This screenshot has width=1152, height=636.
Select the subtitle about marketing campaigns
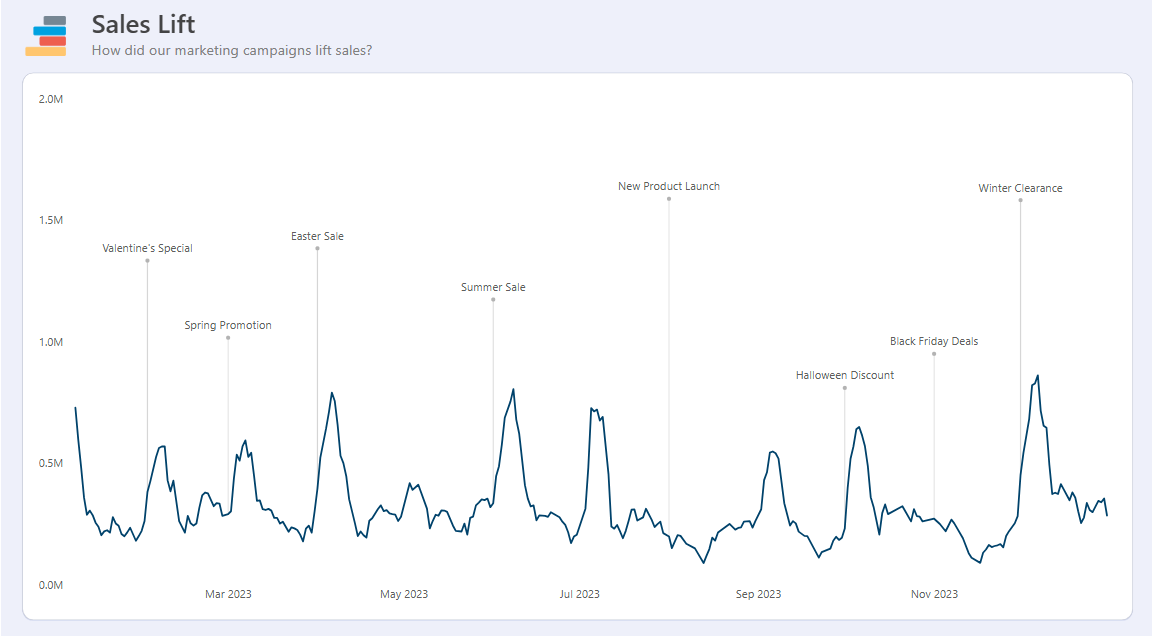click(232, 50)
